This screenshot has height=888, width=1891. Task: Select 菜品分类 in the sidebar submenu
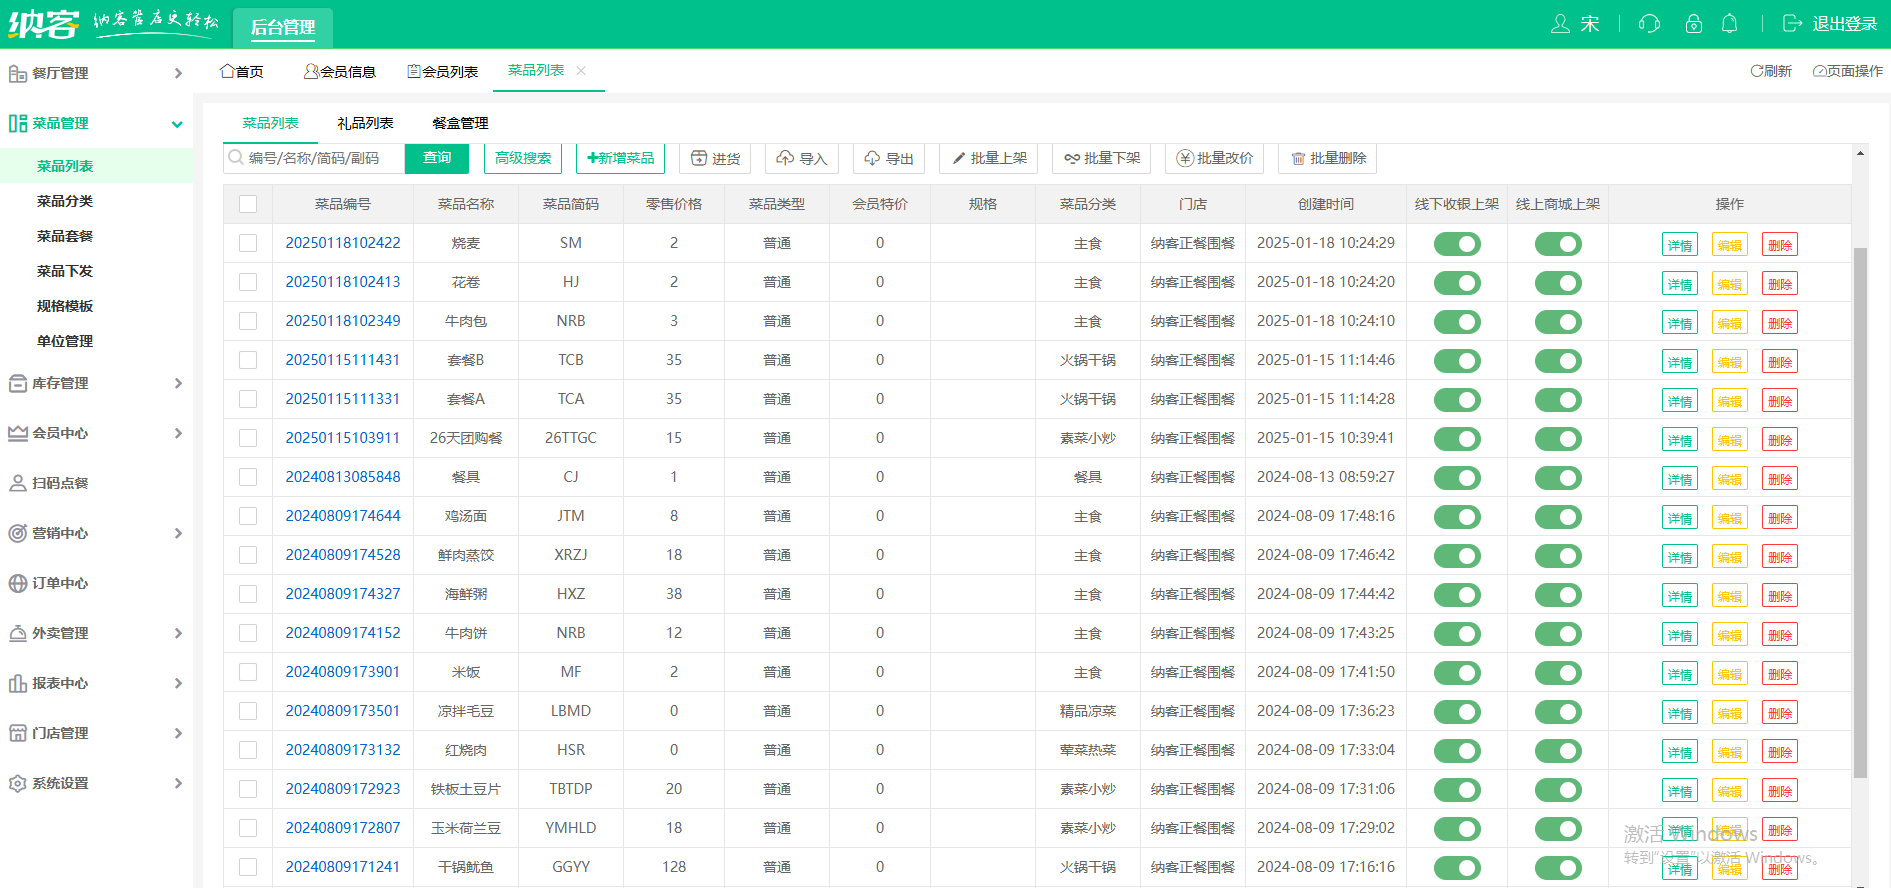coord(65,201)
